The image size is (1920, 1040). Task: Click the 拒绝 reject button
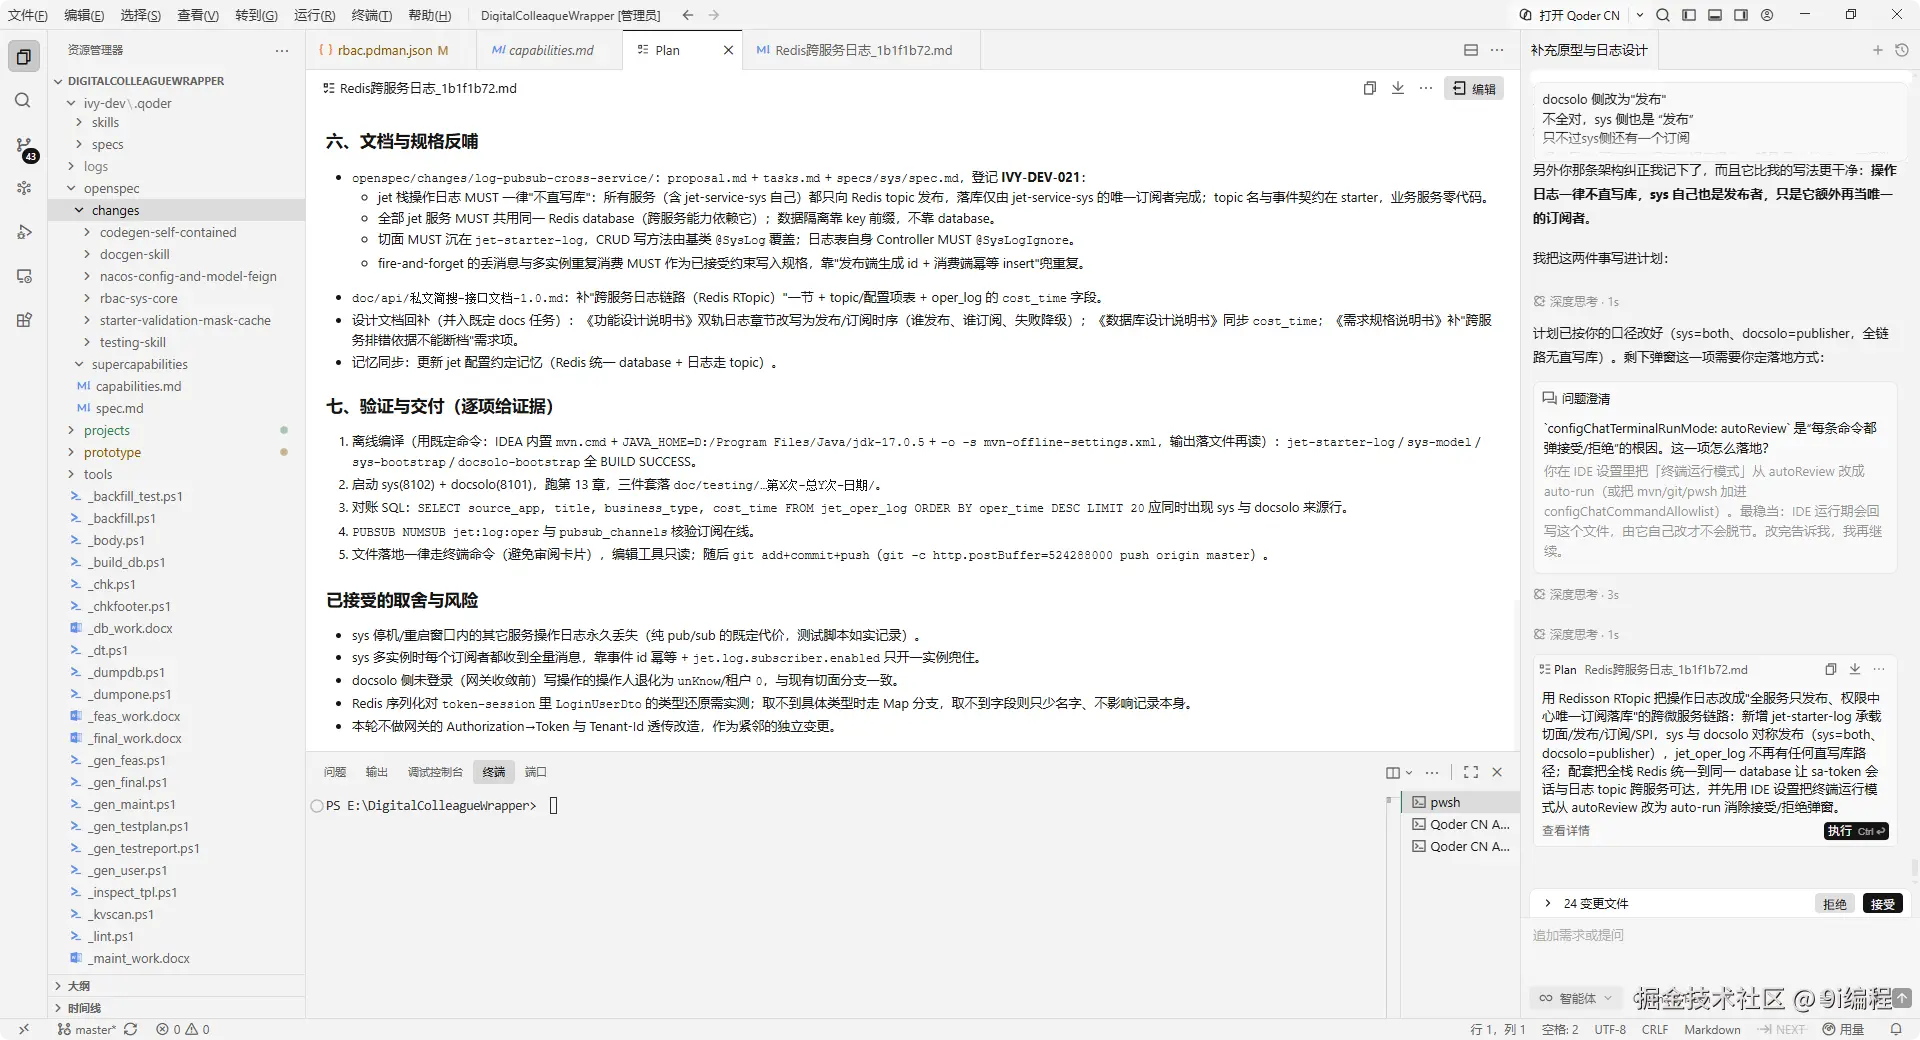[x=1835, y=904]
